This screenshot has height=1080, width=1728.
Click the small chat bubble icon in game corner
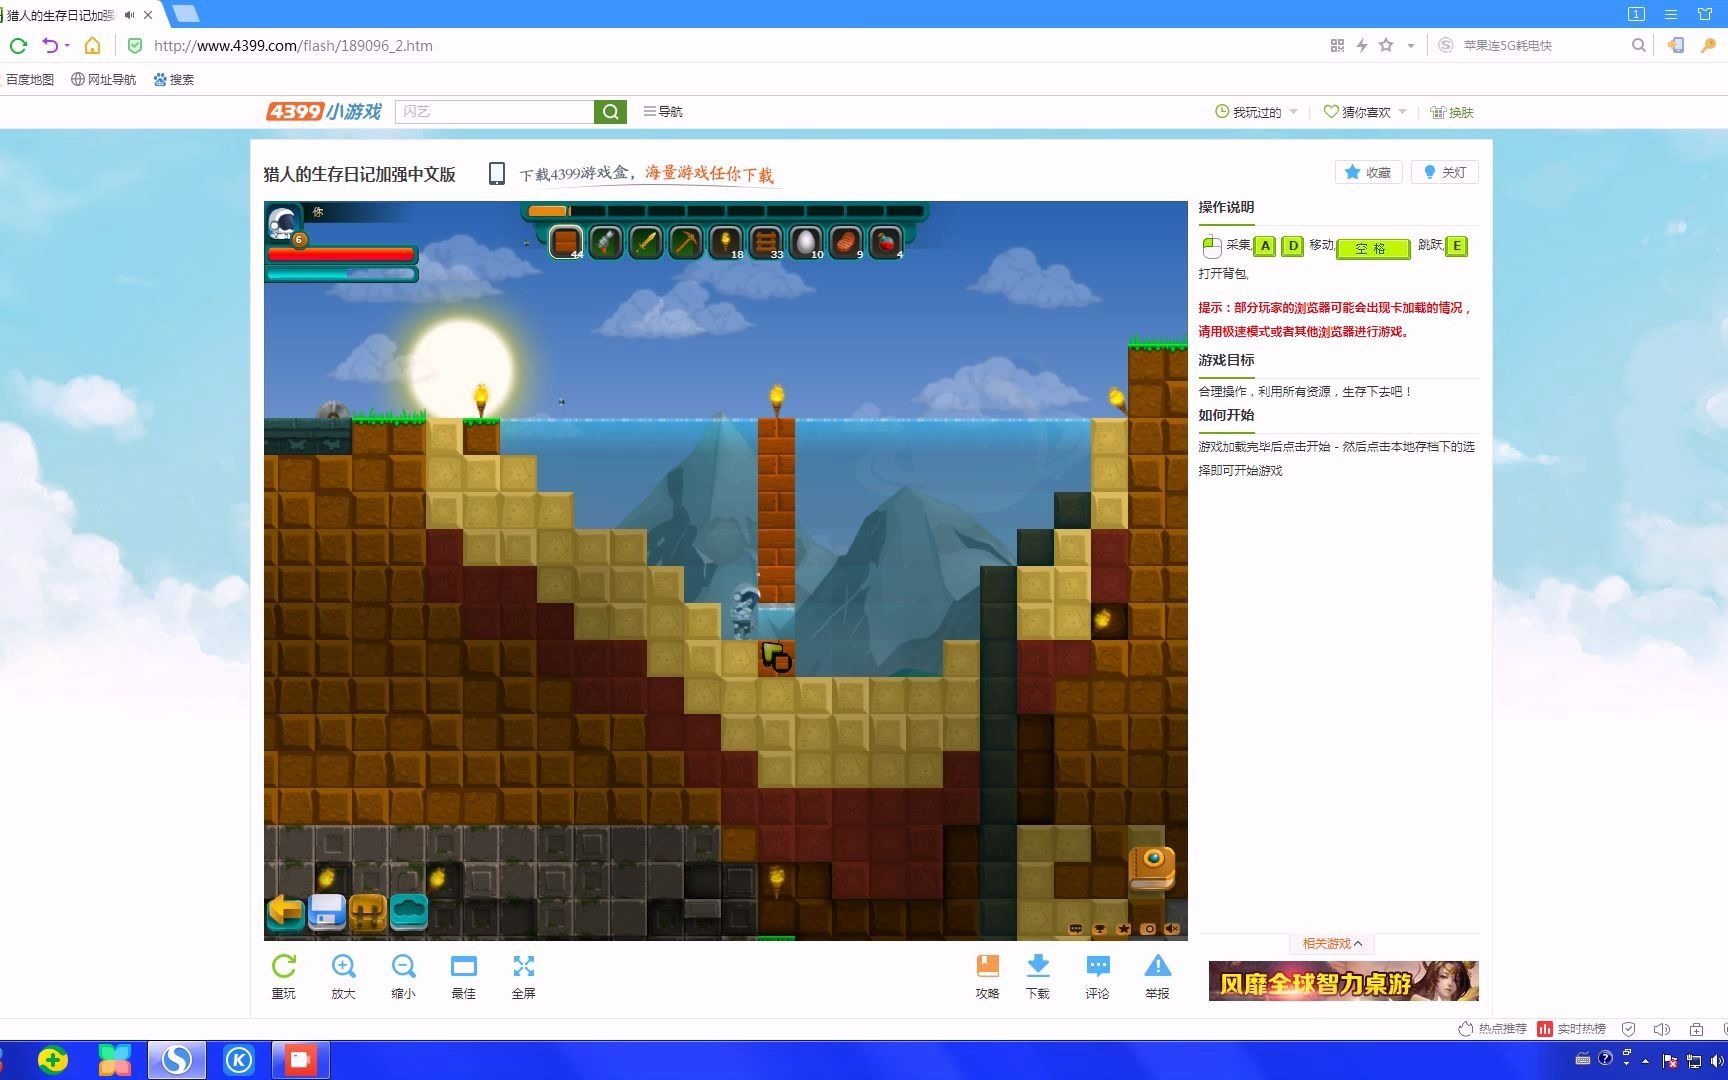pyautogui.click(x=1076, y=929)
